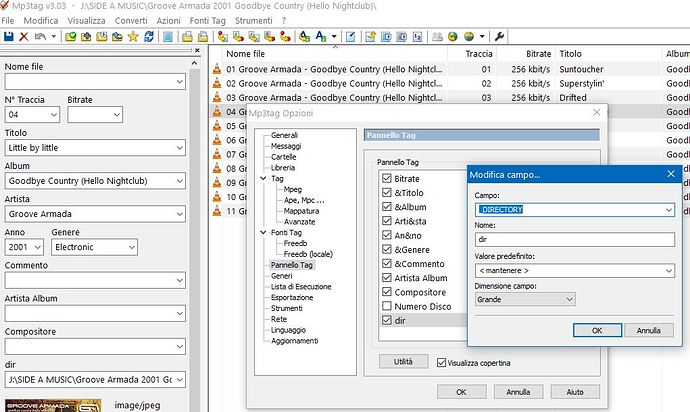Open the N° Traccia dropdown showing 04
The image size is (690, 412).
click(54, 114)
